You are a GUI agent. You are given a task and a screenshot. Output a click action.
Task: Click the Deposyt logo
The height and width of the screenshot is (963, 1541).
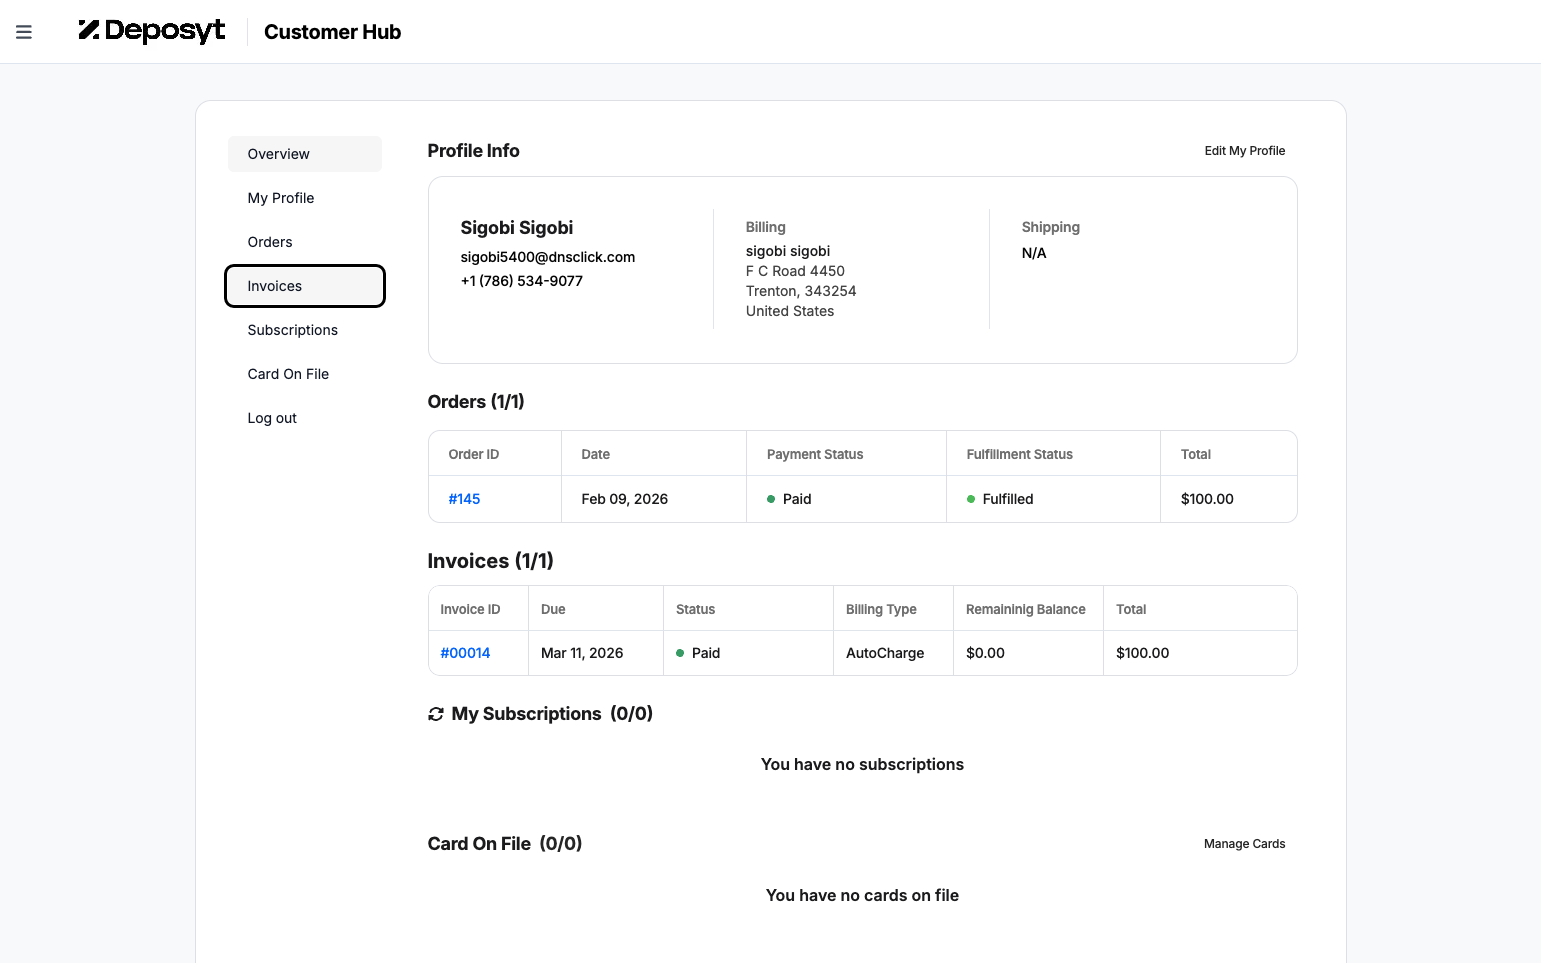[152, 31]
